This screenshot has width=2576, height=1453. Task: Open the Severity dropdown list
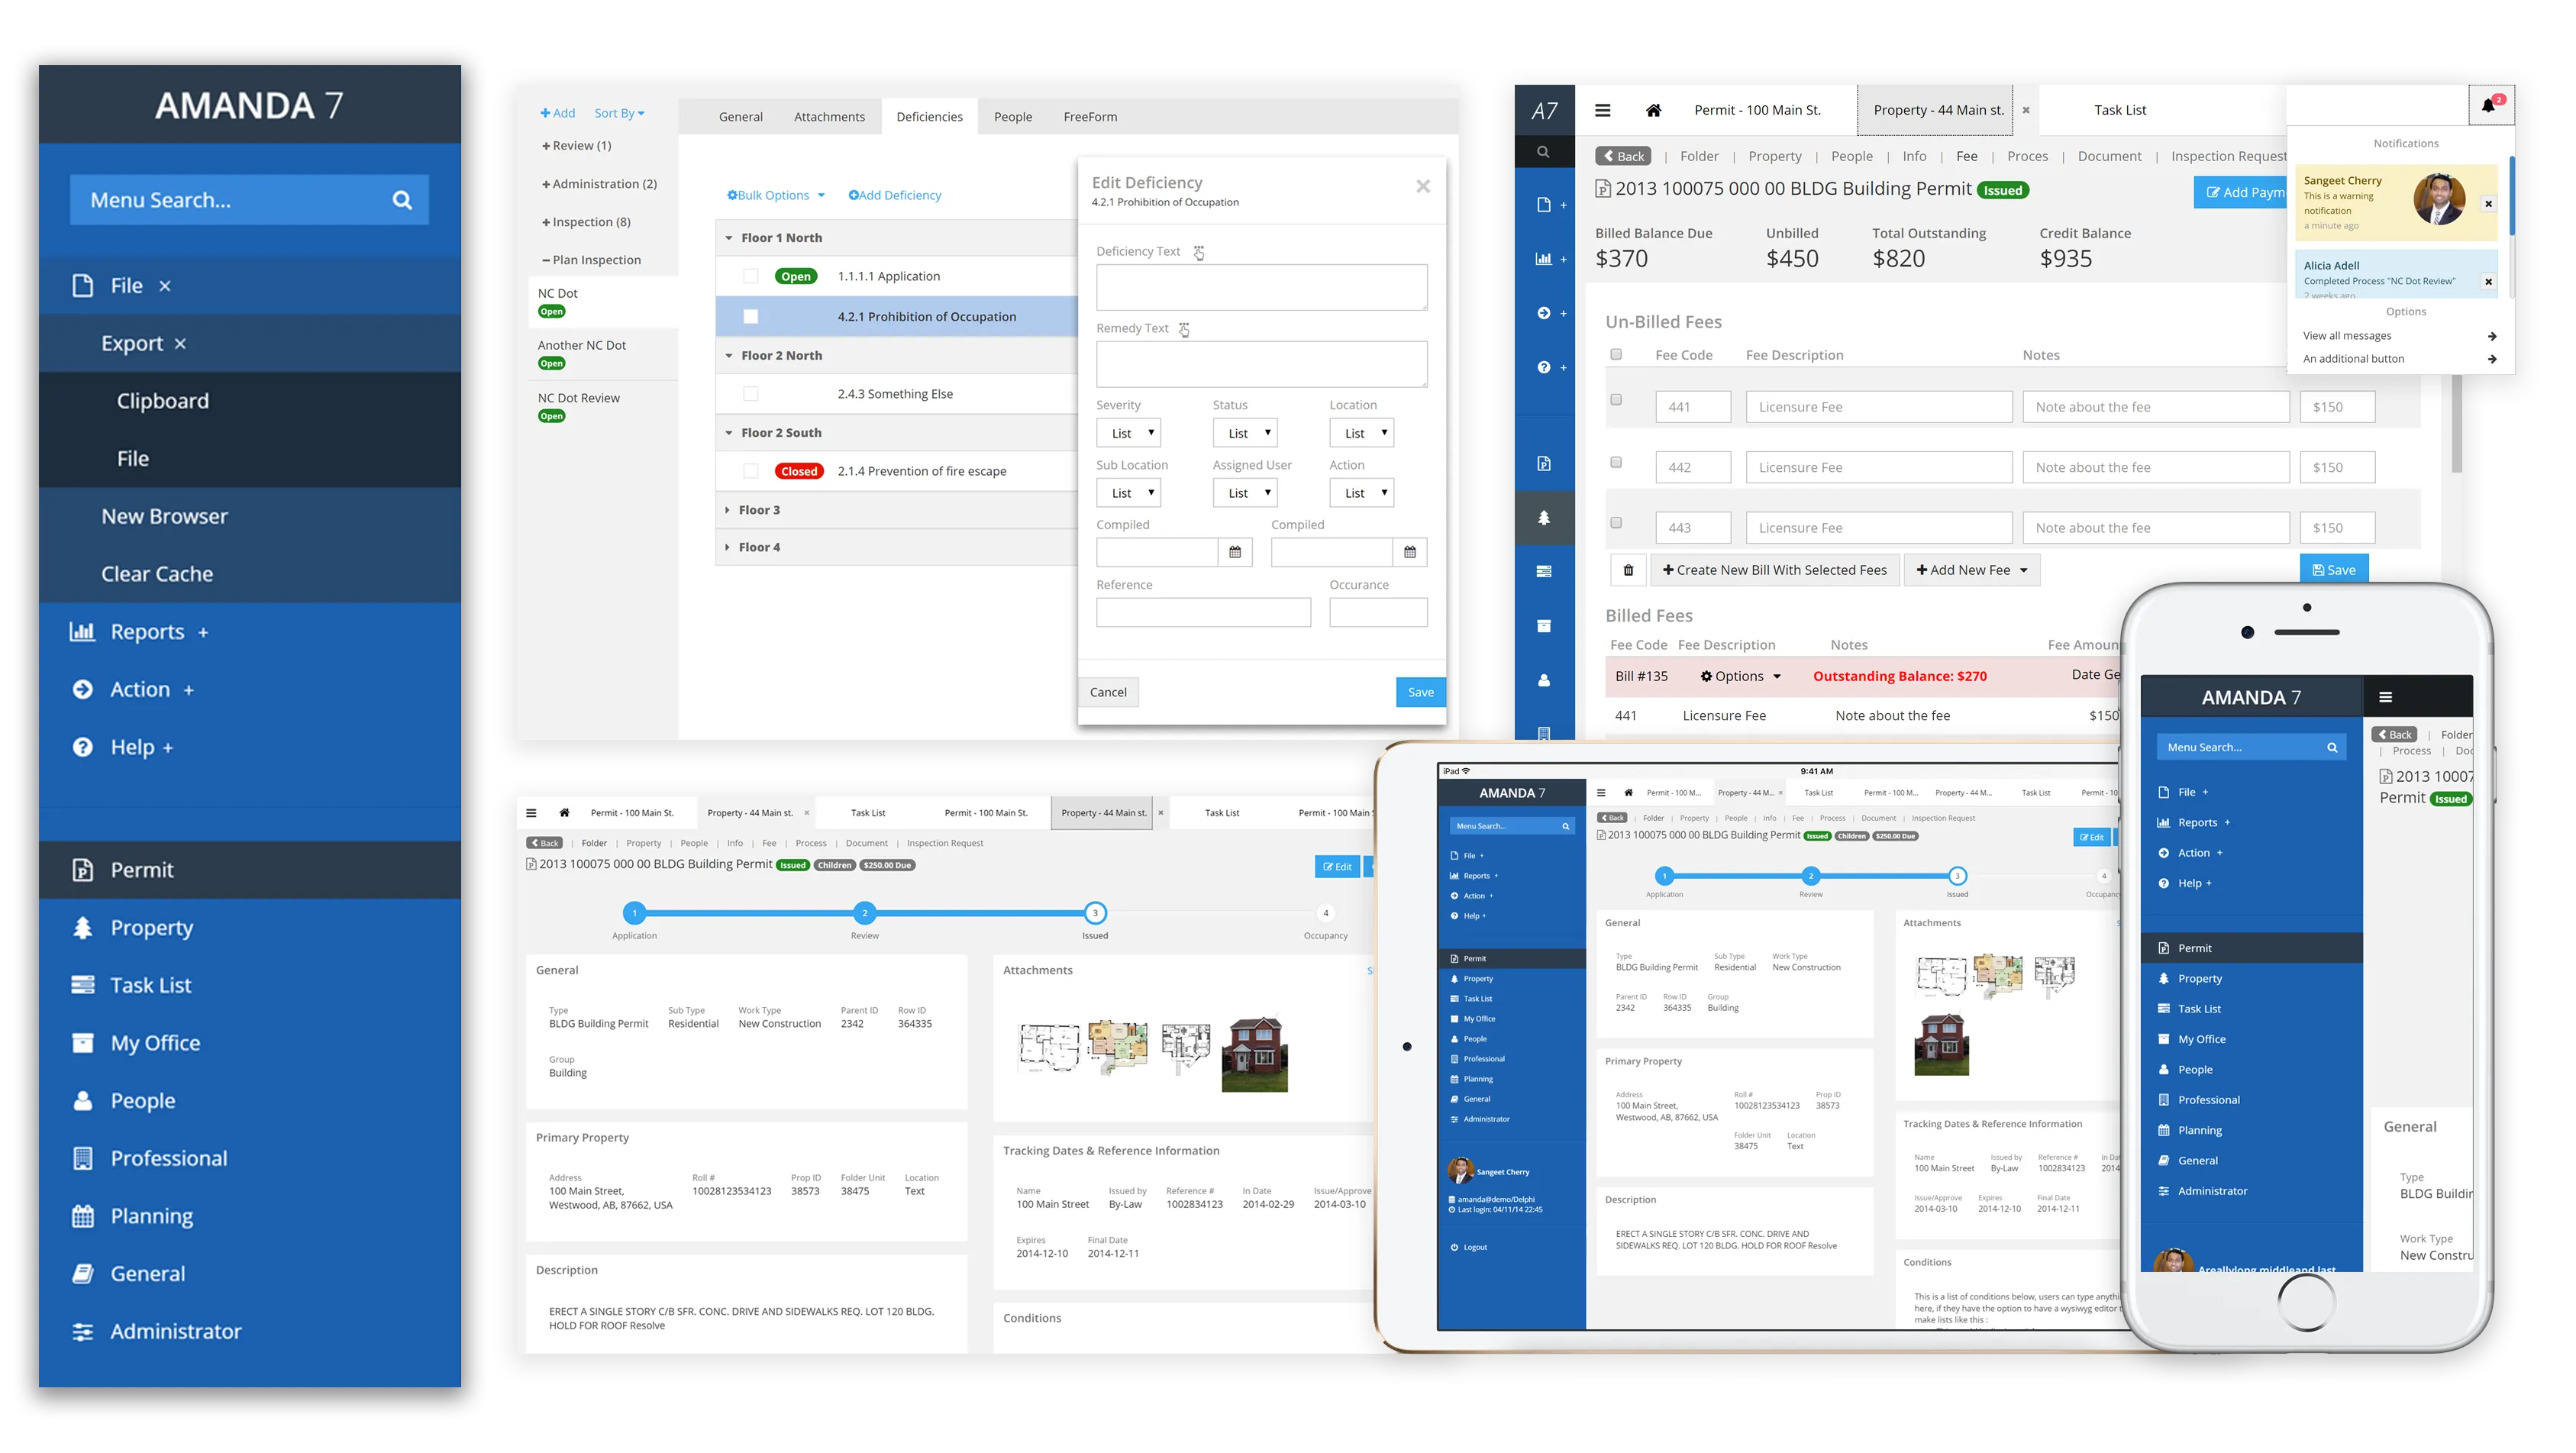(x=1129, y=433)
